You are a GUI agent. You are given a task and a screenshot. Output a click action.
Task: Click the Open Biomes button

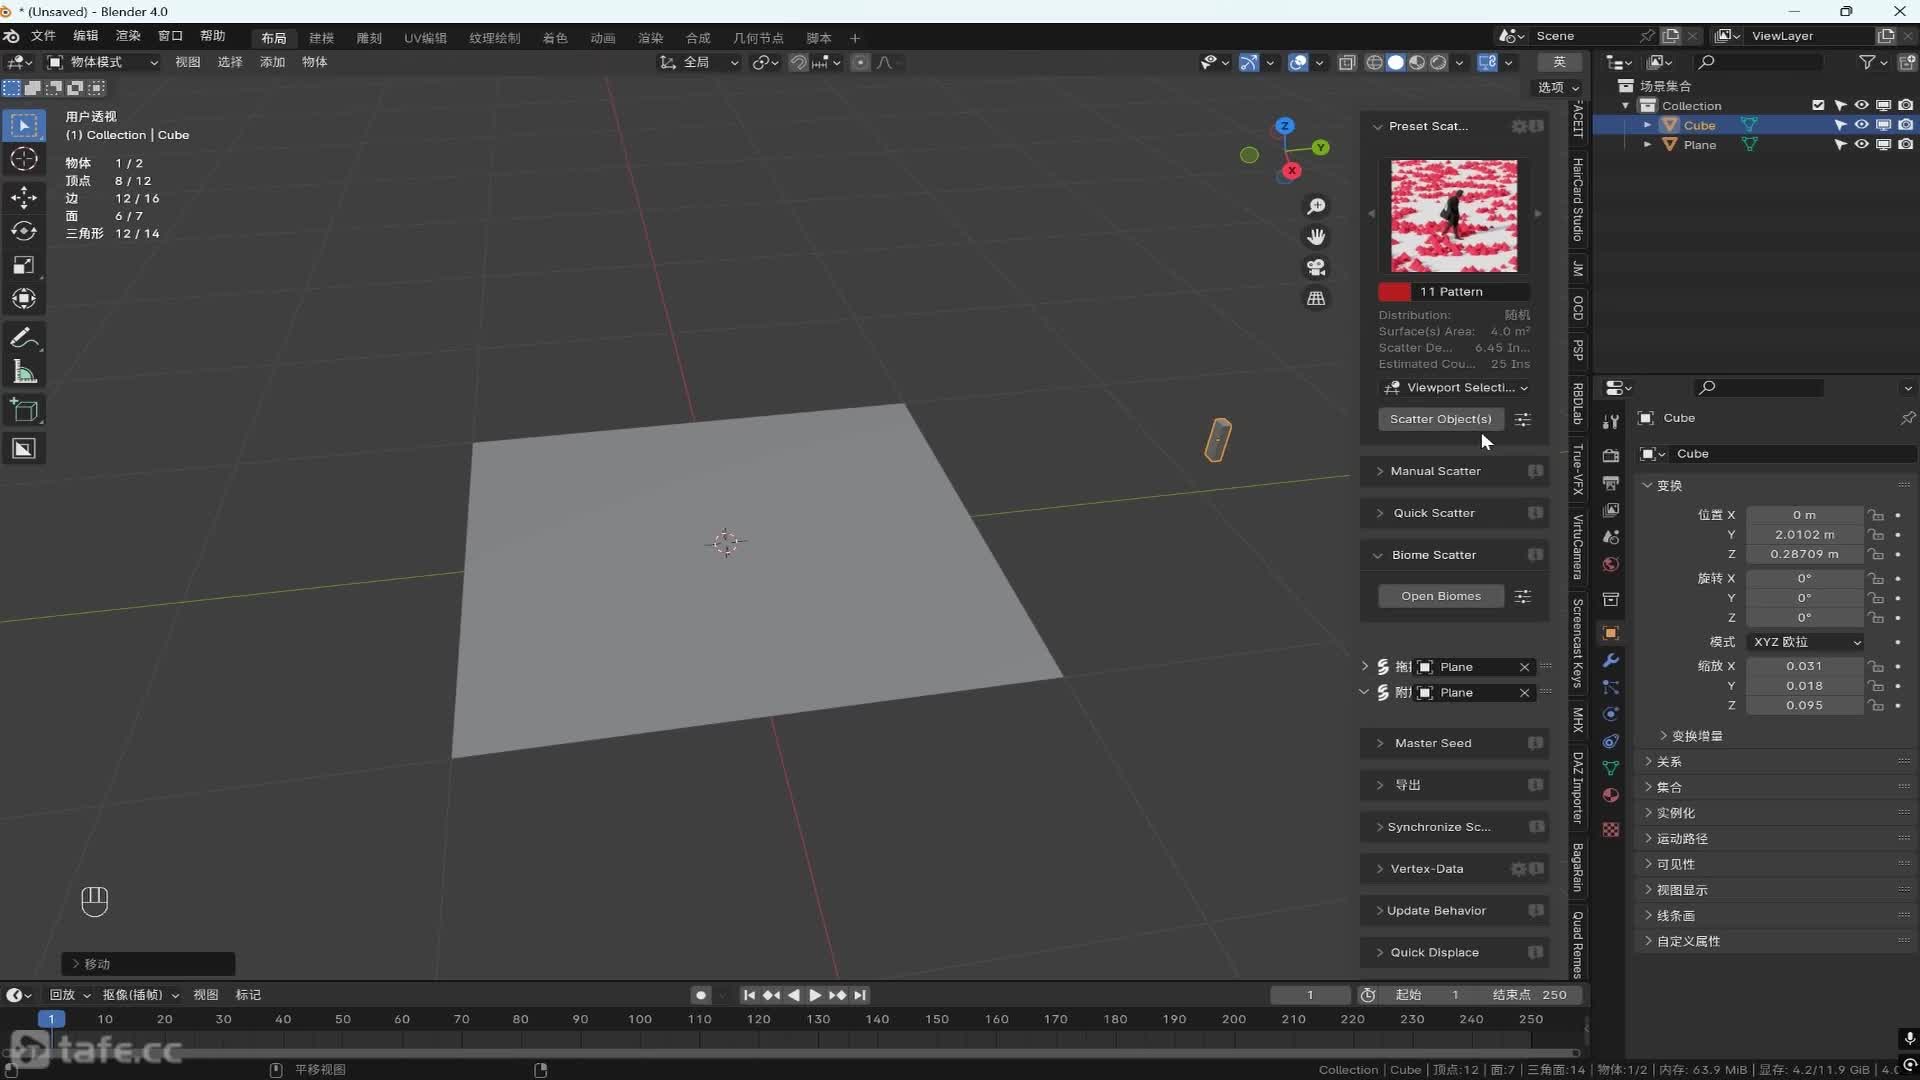pos(1440,596)
